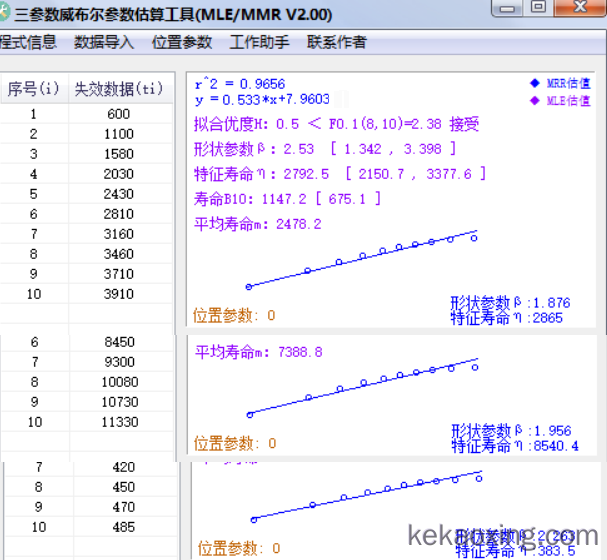Select the cell with value 450
Image resolution: width=607 pixels, height=560 pixels.
pyautogui.click(x=124, y=487)
